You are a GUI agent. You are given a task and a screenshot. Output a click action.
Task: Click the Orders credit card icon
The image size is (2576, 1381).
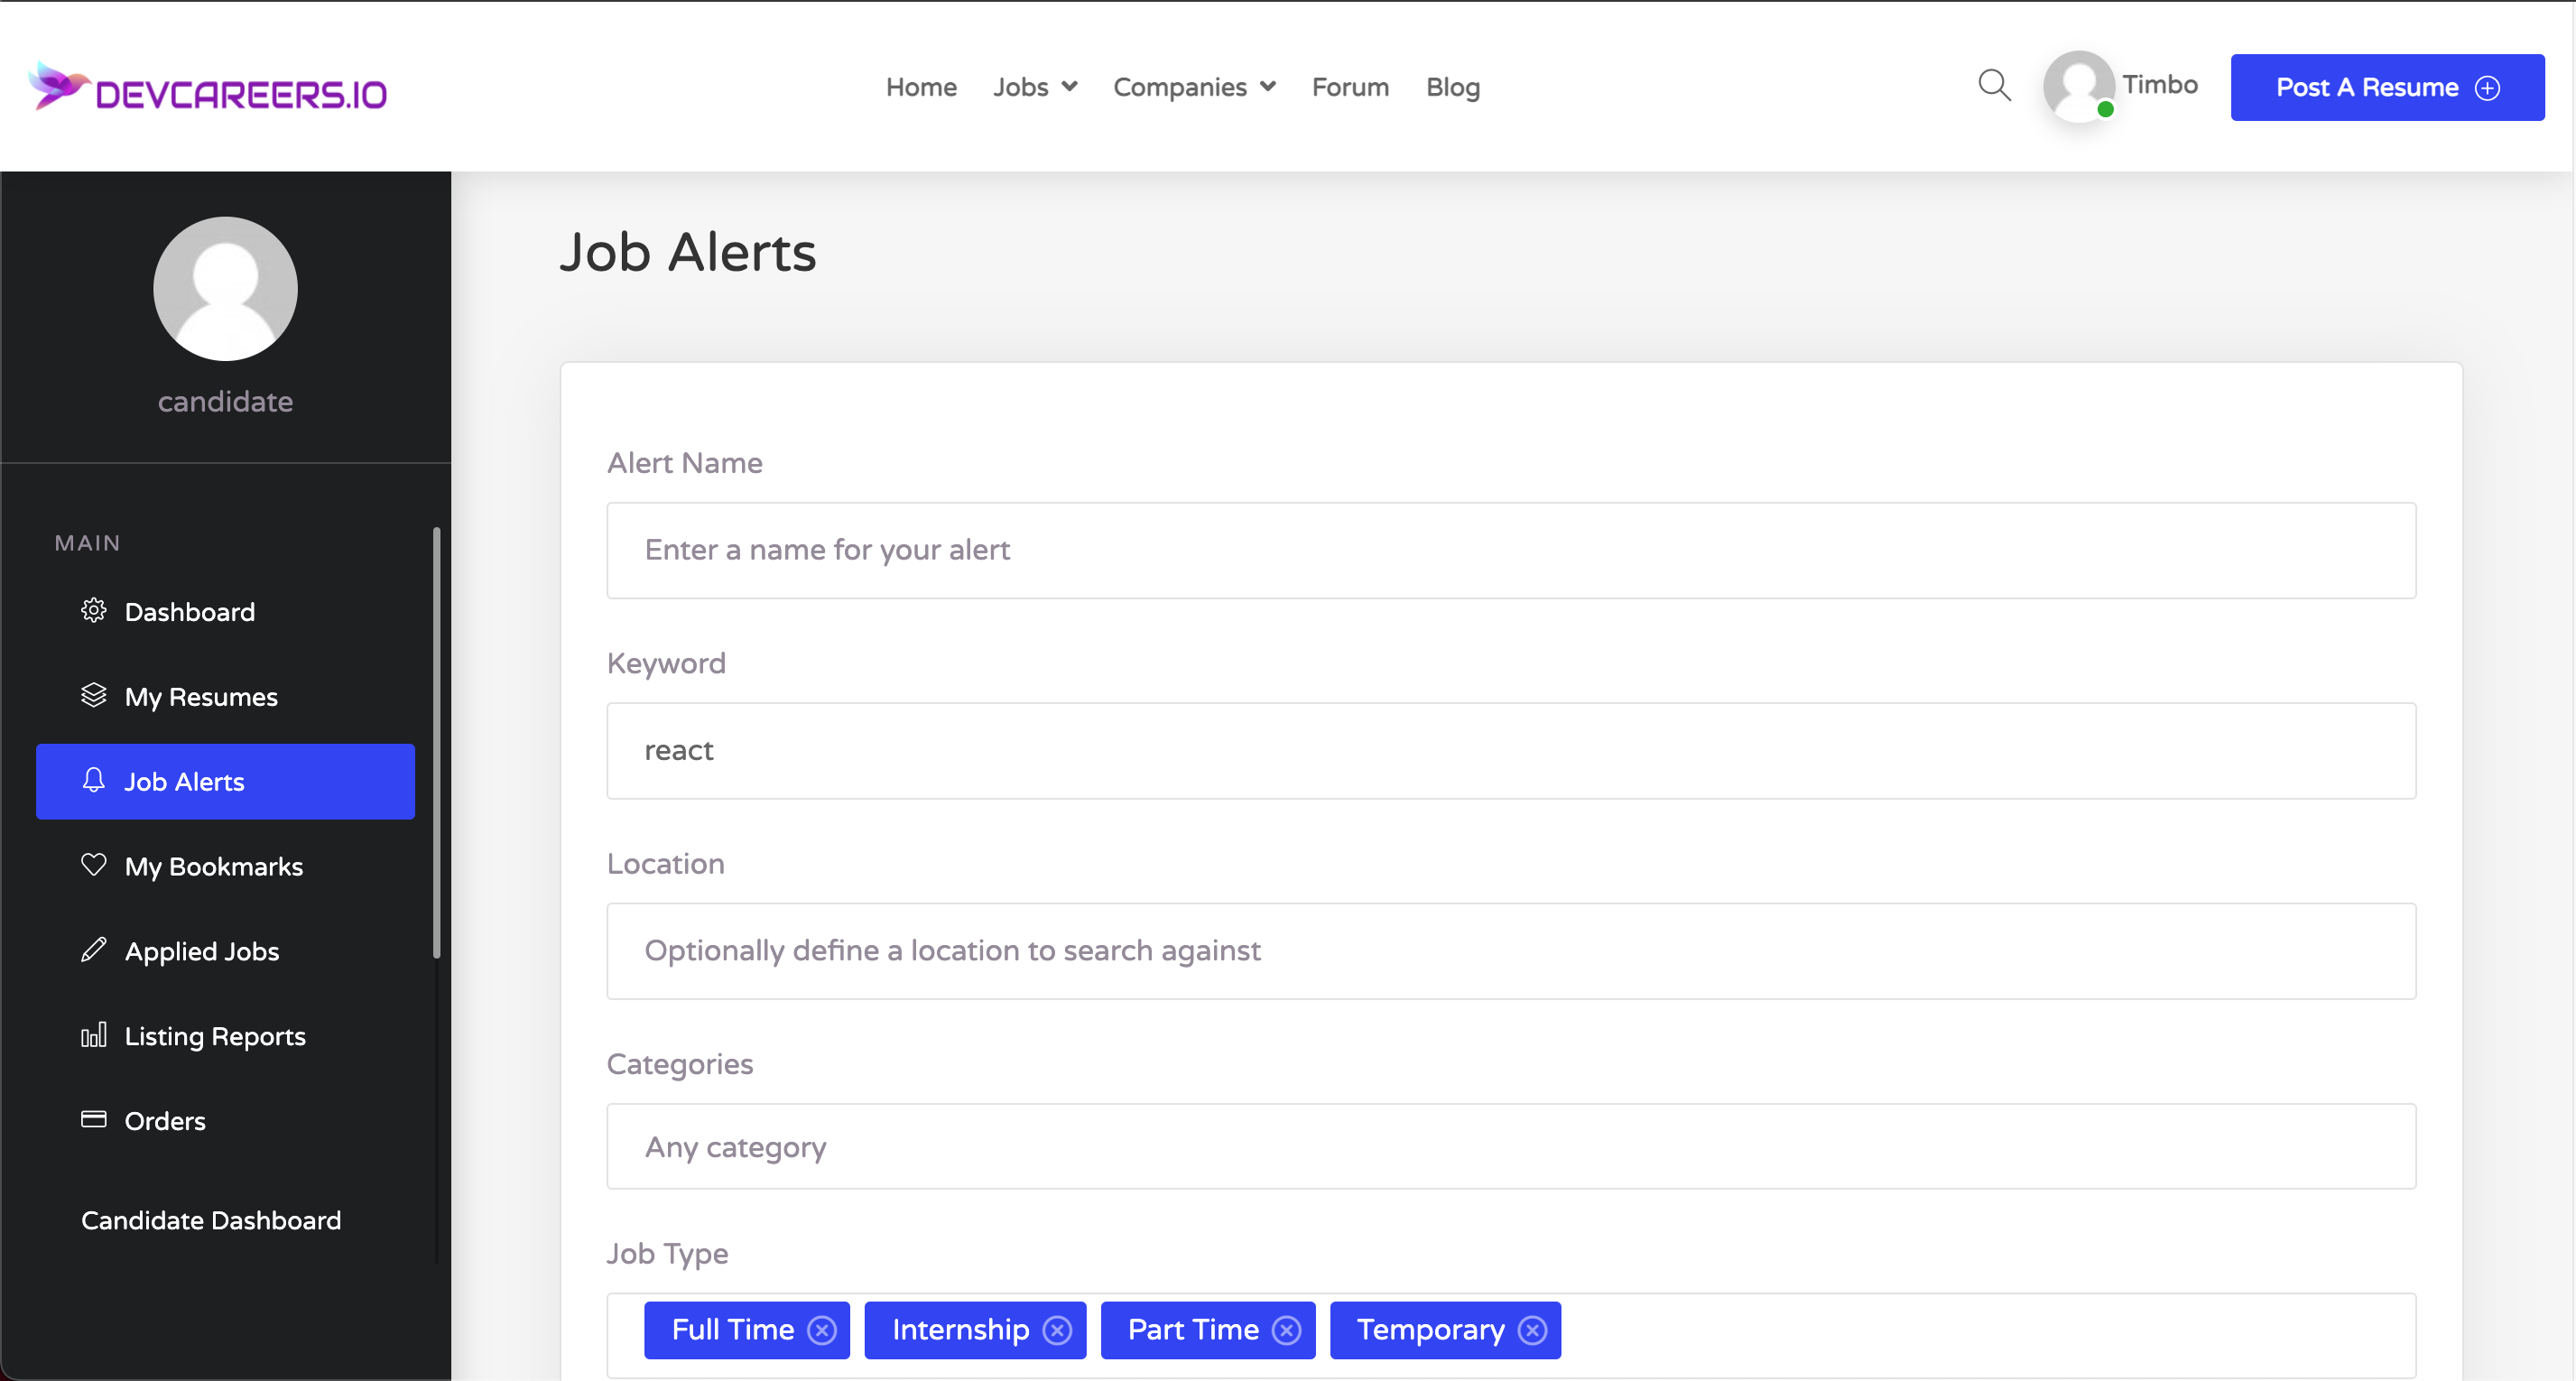tap(93, 1119)
